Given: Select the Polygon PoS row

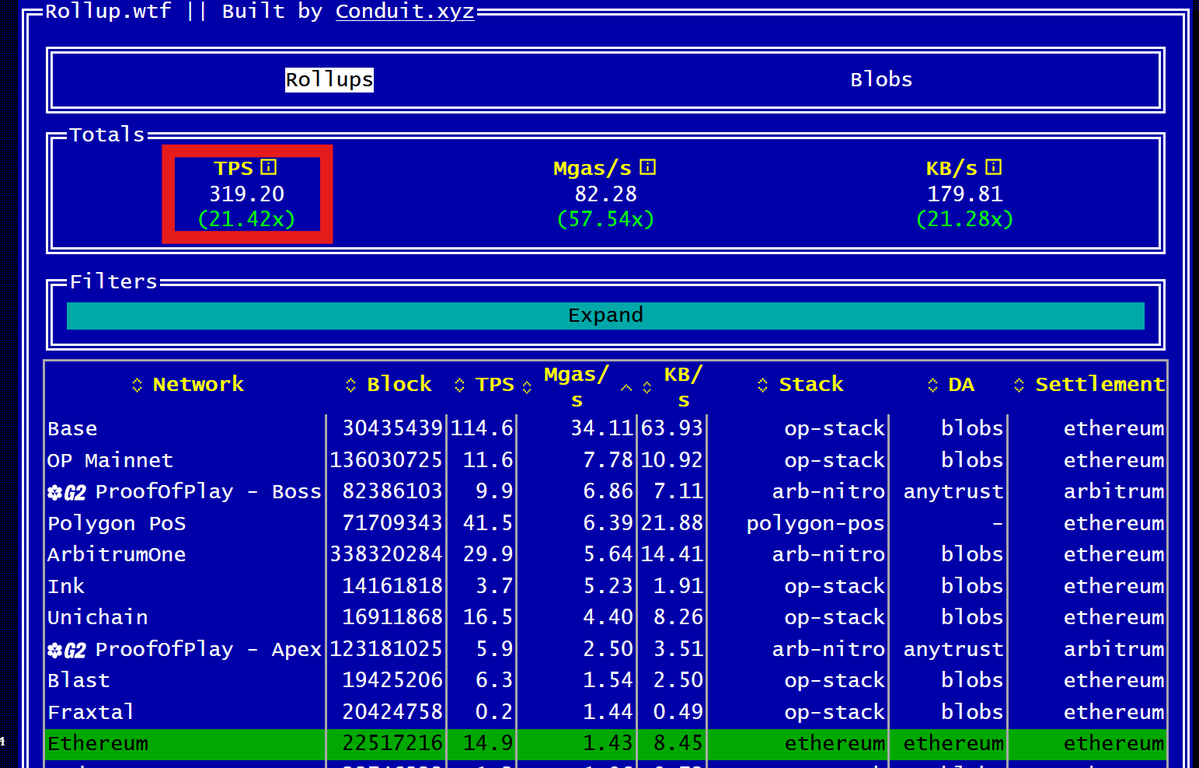Looking at the screenshot, I should [x=606, y=523].
